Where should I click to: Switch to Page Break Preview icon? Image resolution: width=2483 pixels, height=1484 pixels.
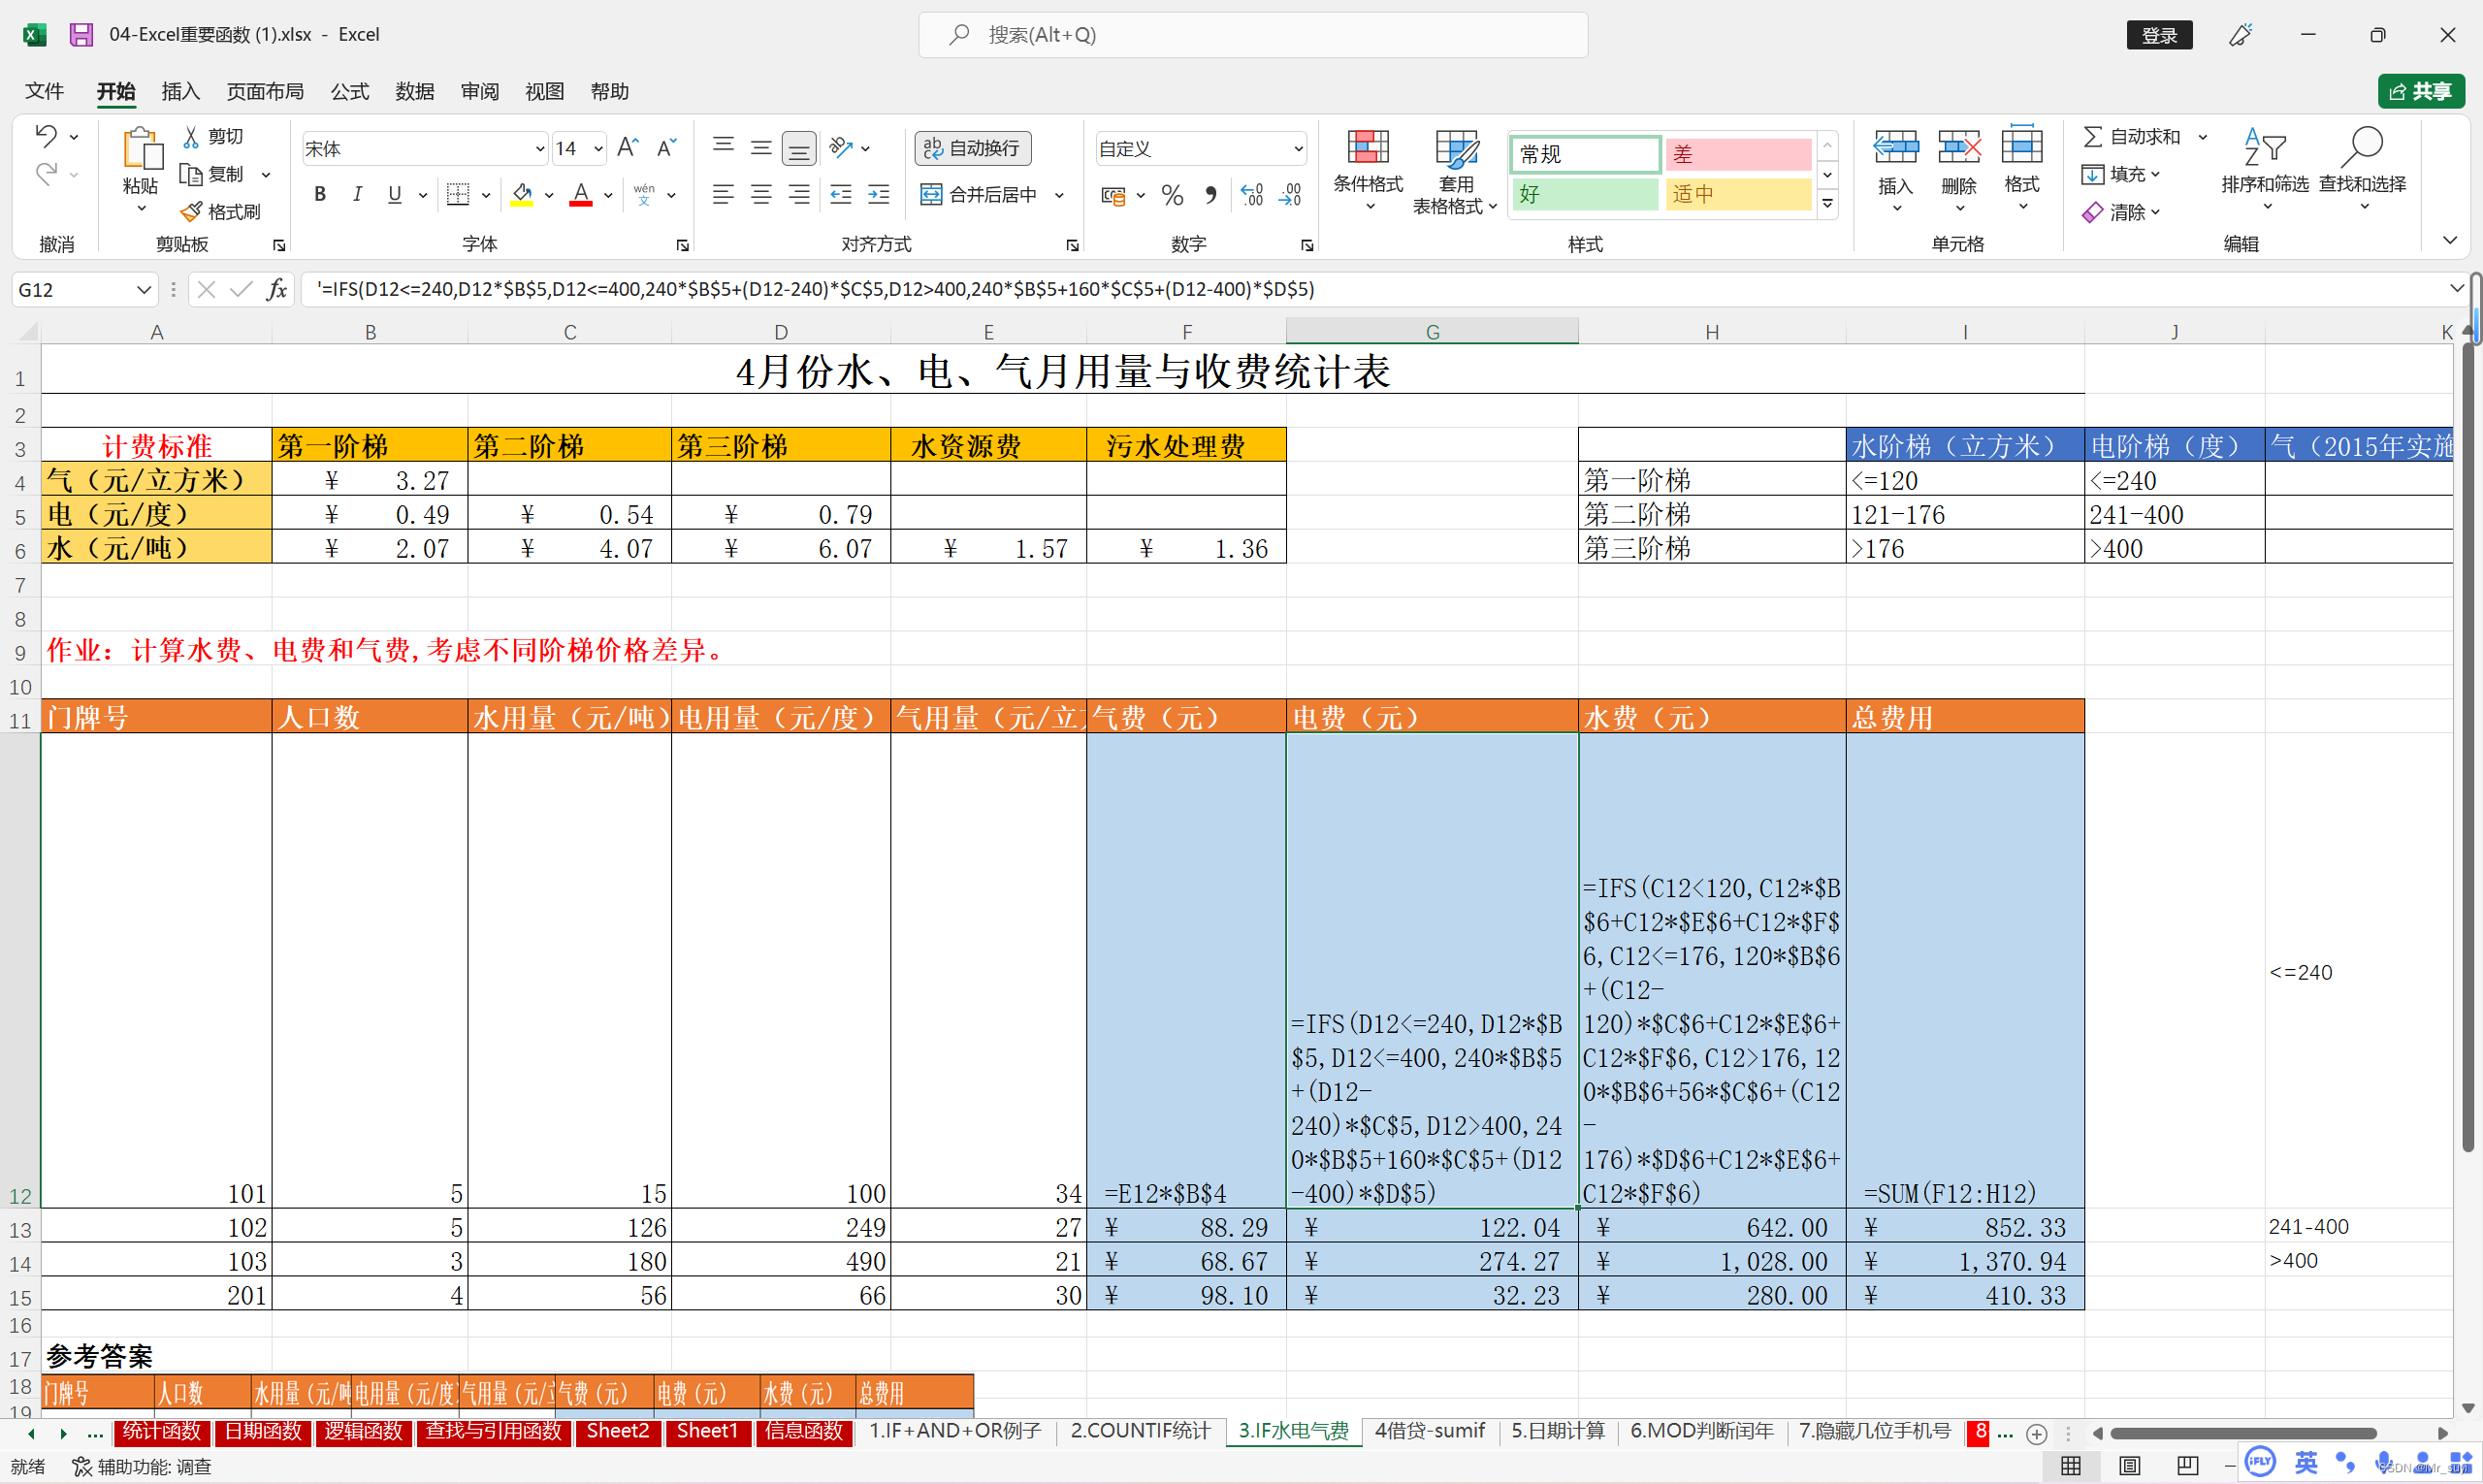[x=2187, y=1465]
